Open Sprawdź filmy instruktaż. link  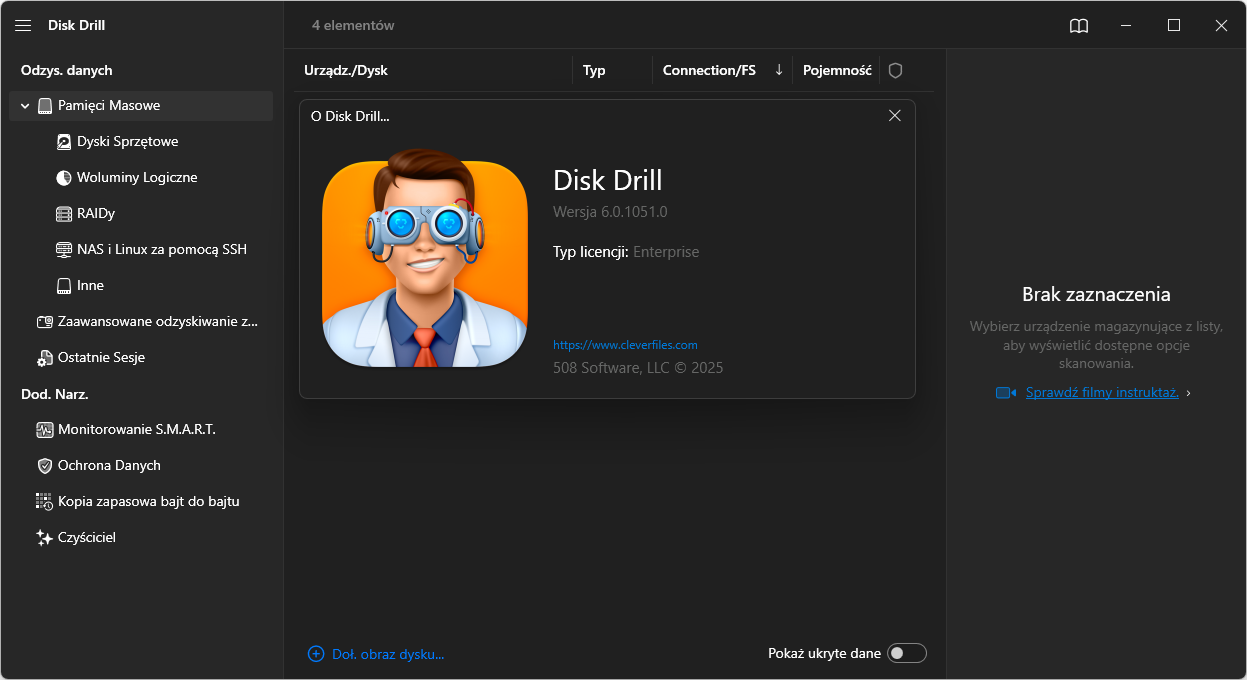coord(1102,393)
